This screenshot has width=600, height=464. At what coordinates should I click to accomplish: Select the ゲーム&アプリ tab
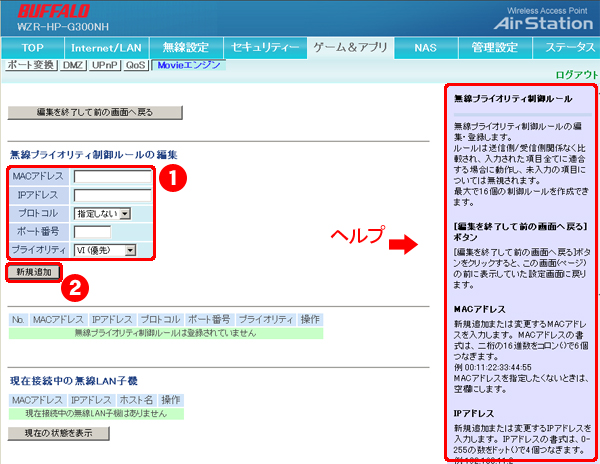click(351, 48)
